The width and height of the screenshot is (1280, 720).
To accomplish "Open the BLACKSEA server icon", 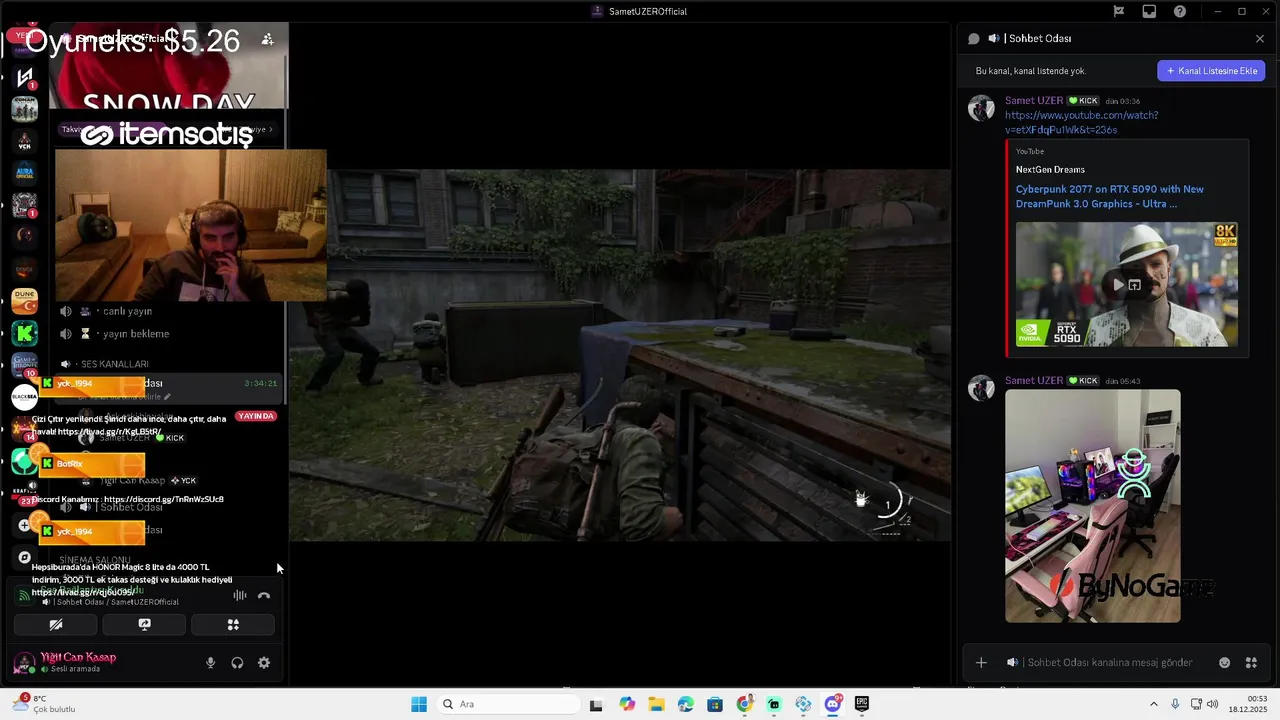I will (25, 397).
